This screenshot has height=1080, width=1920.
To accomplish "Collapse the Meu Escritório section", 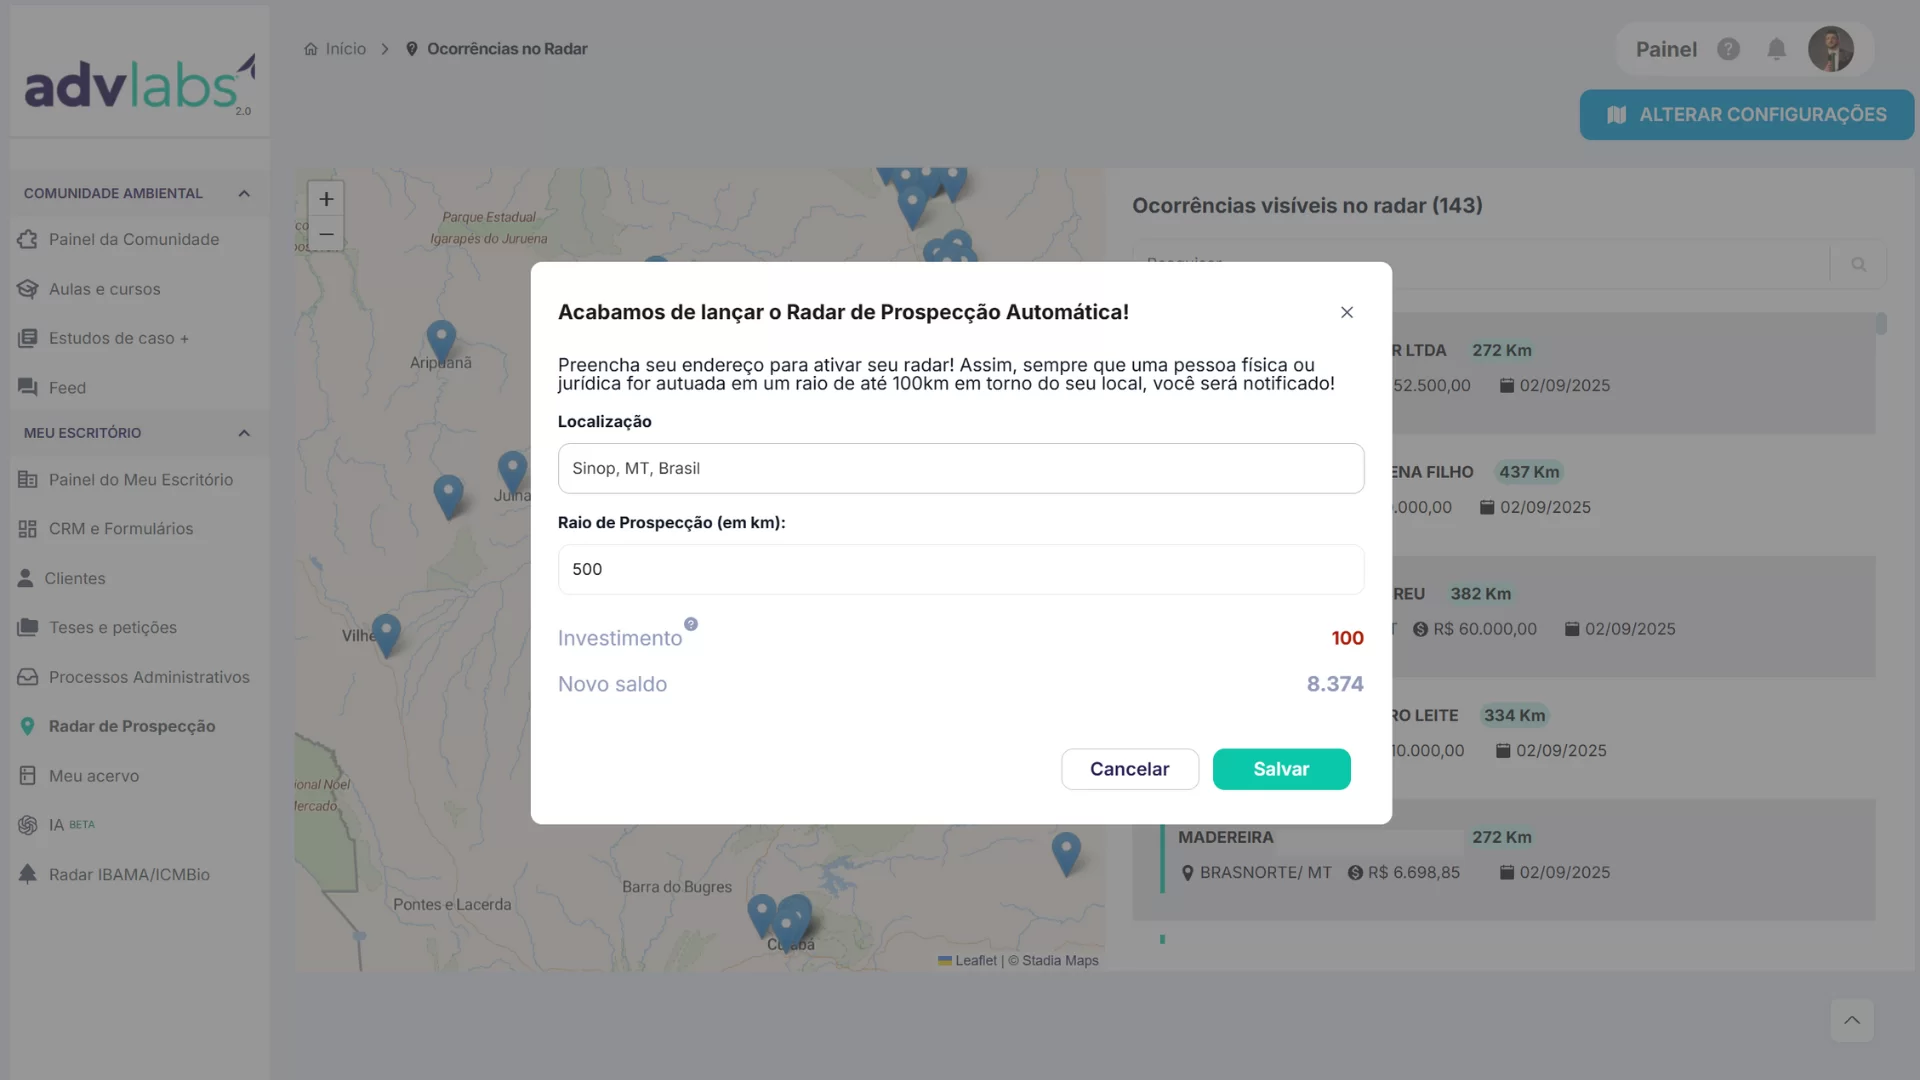I will (x=244, y=433).
